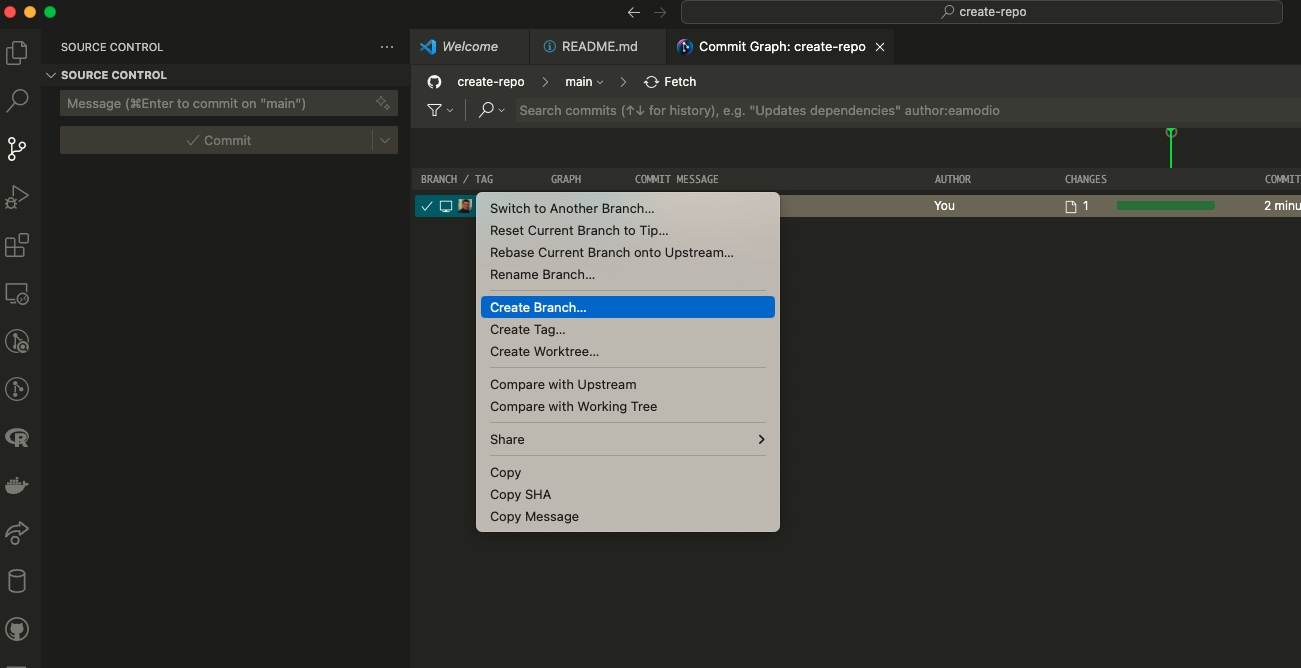1301x668 pixels.
Task: Select Copy SHA menu entry
Action: (520, 494)
